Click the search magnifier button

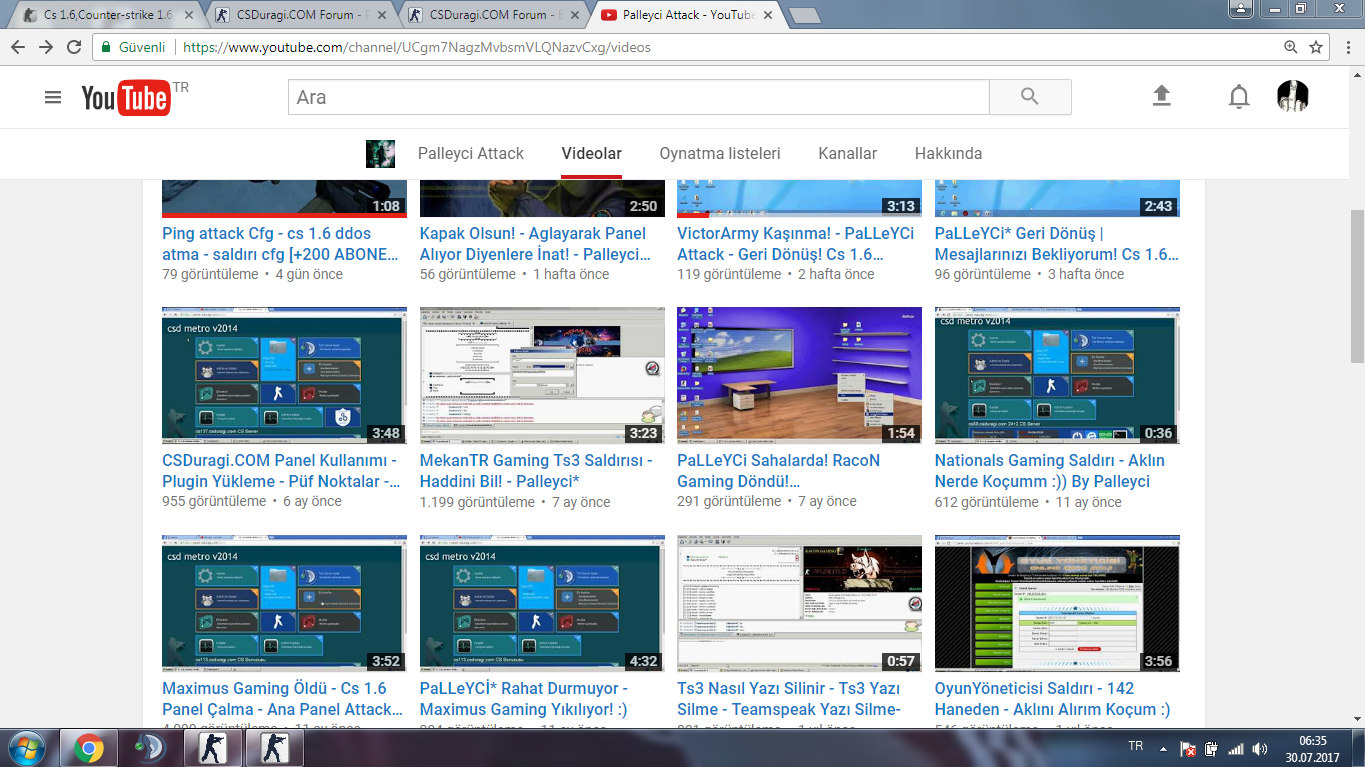coord(1030,97)
